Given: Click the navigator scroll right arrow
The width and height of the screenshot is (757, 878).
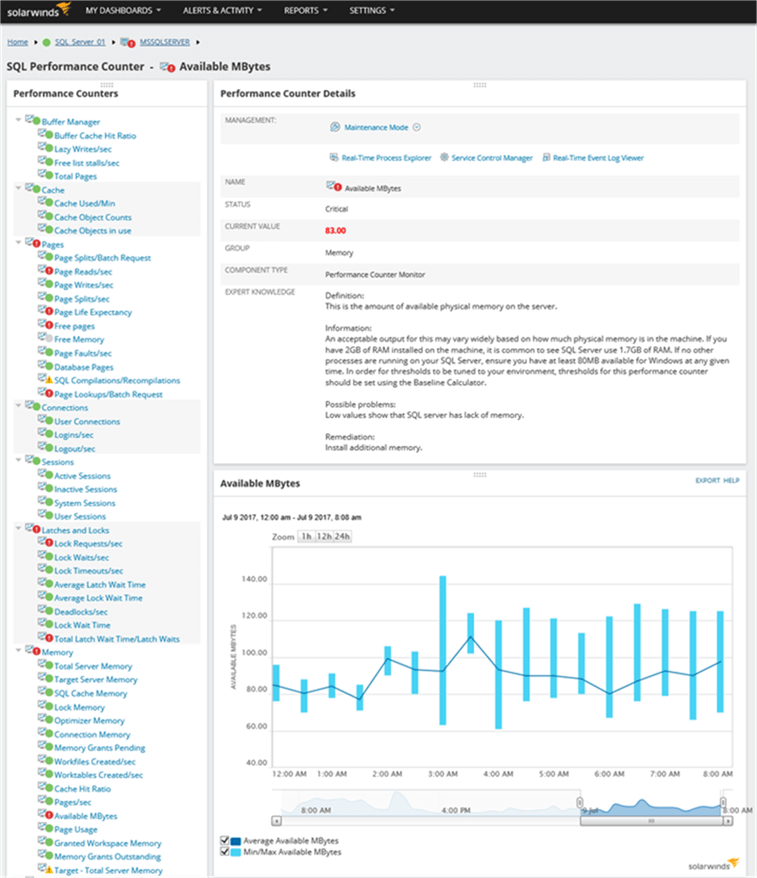Looking at the screenshot, I should pos(728,821).
